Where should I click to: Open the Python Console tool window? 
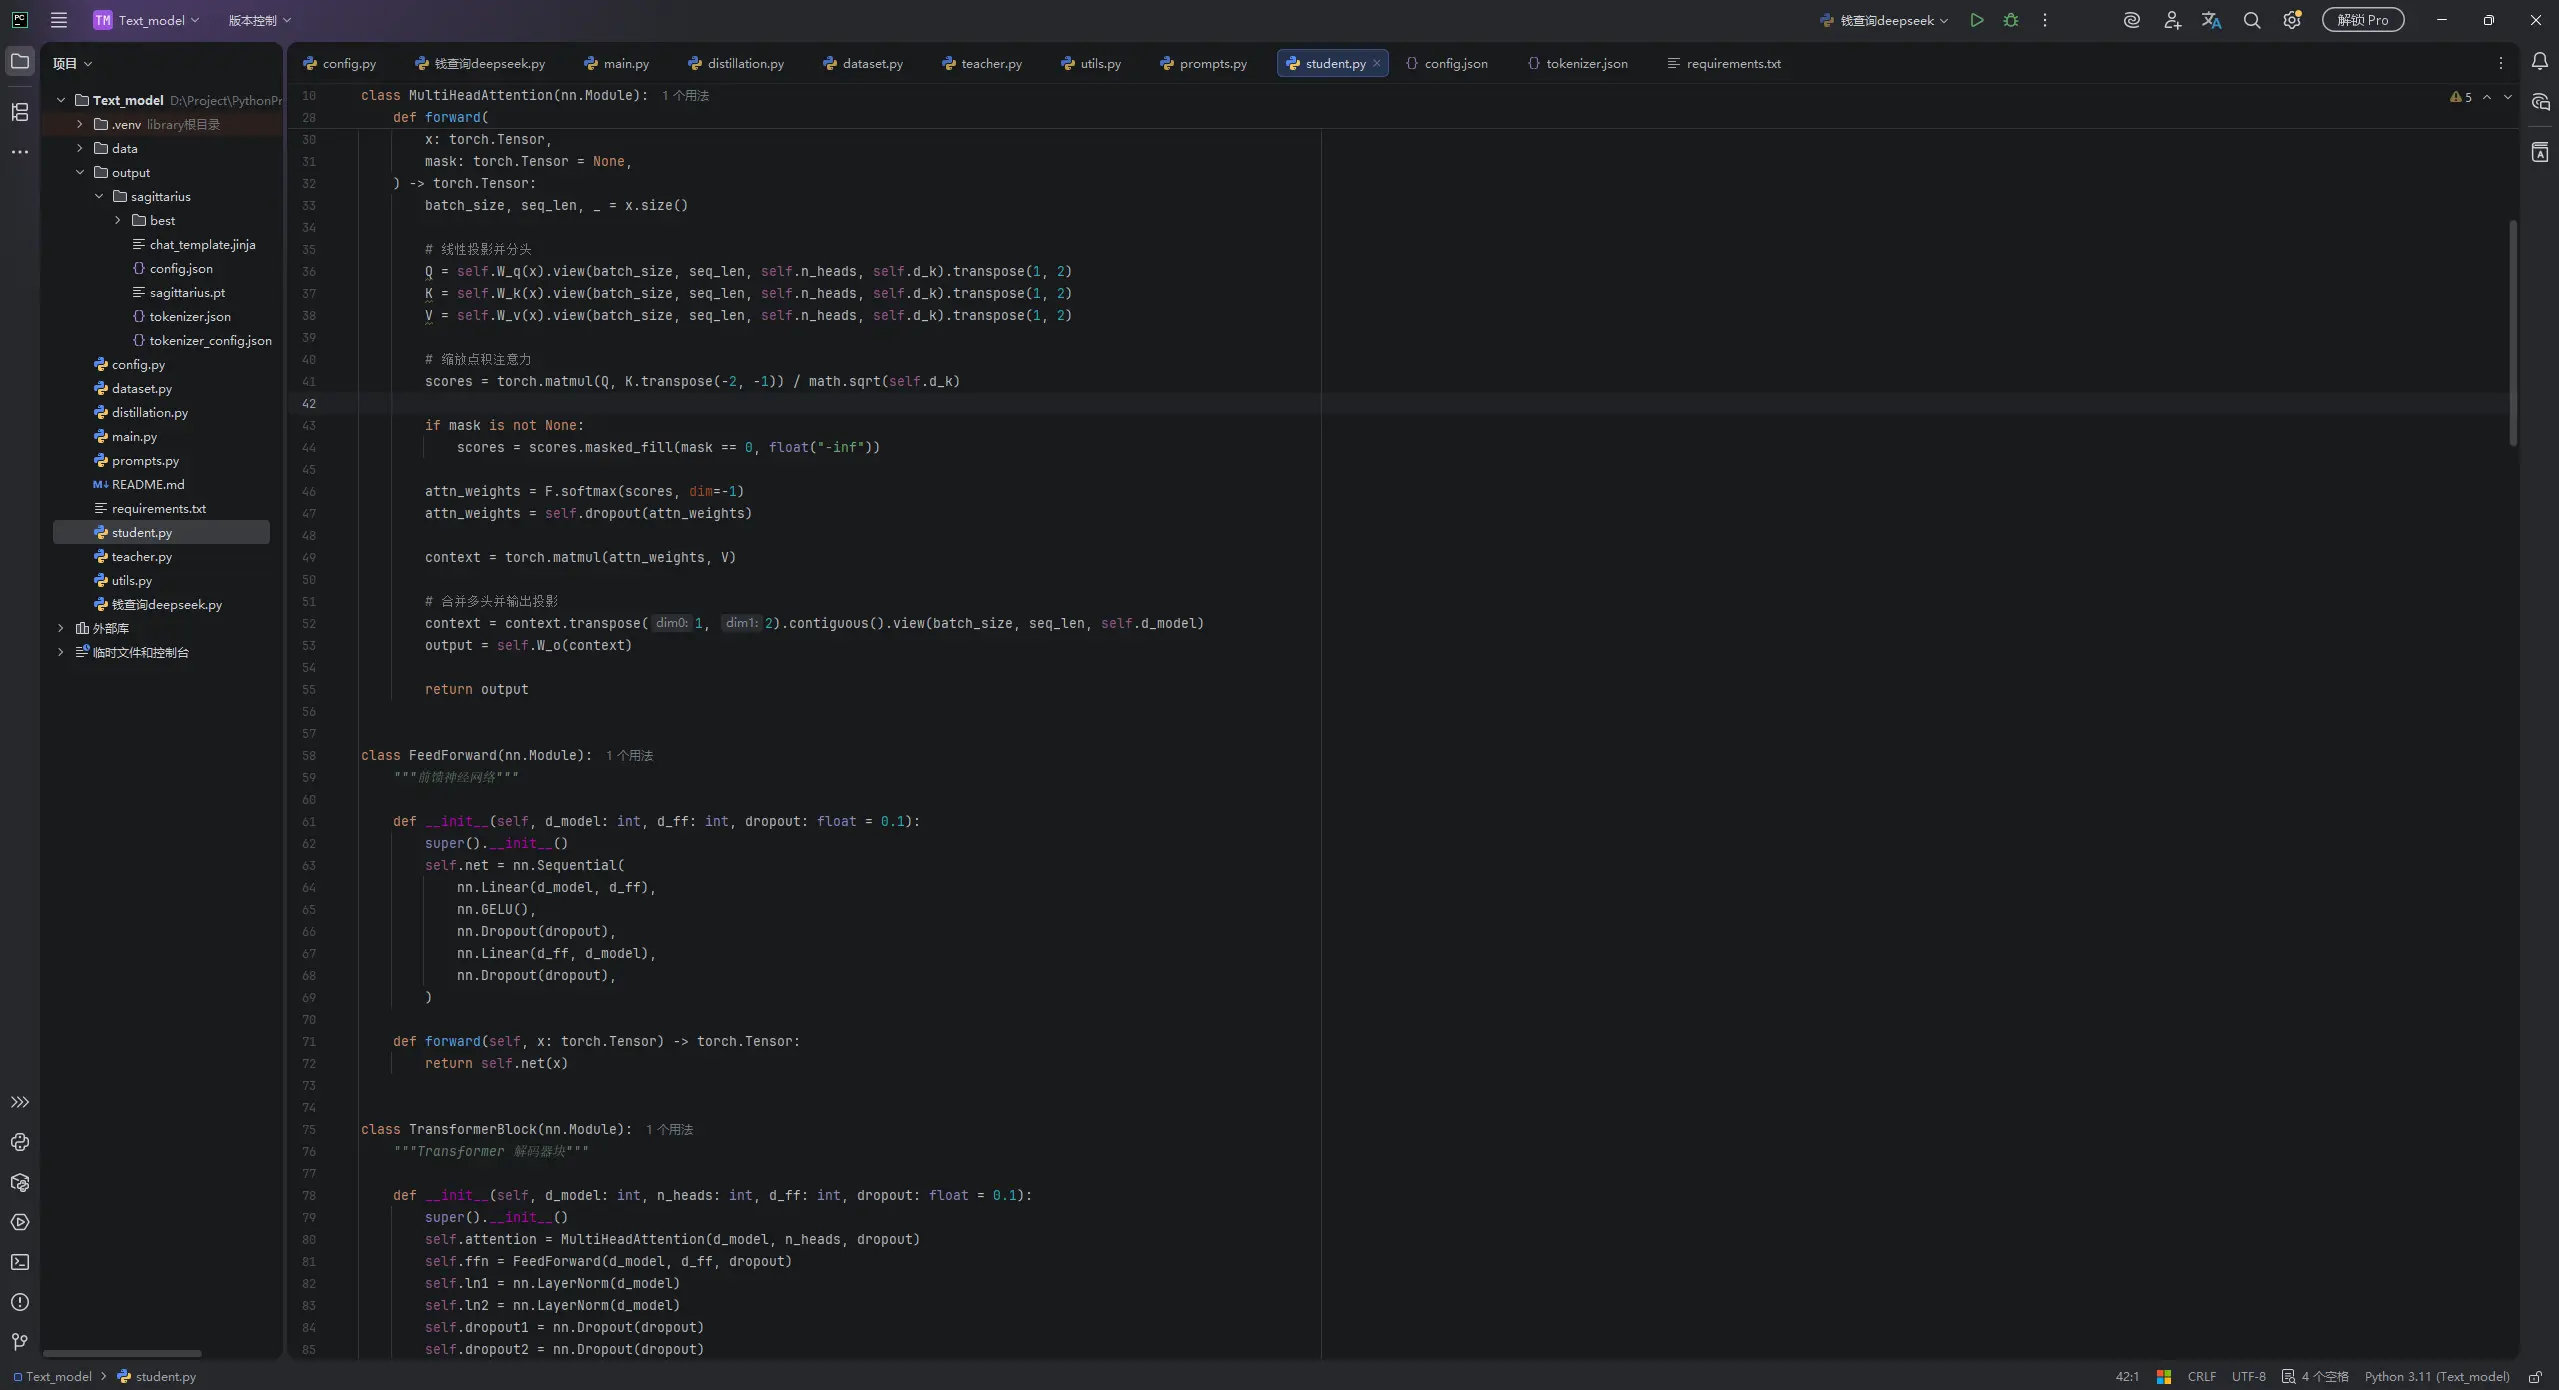click(x=20, y=1142)
